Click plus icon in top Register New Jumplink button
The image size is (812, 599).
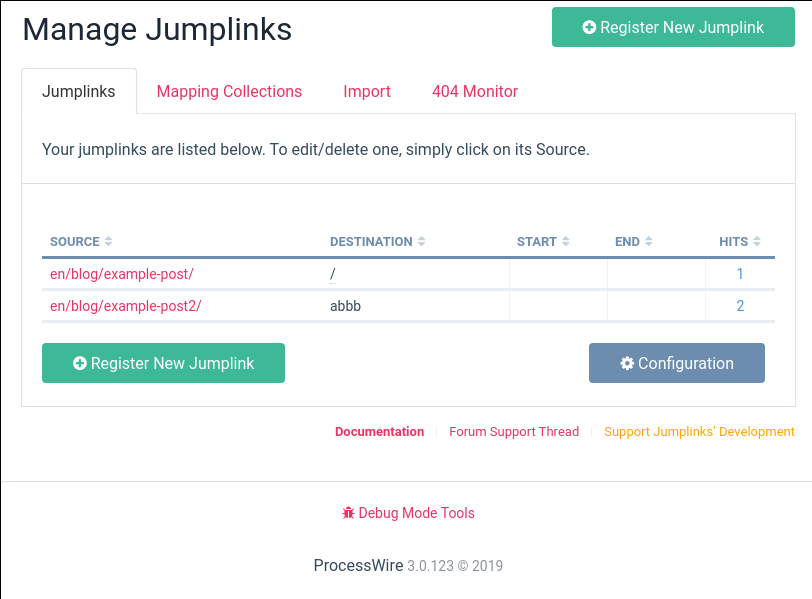pyautogui.click(x=589, y=28)
